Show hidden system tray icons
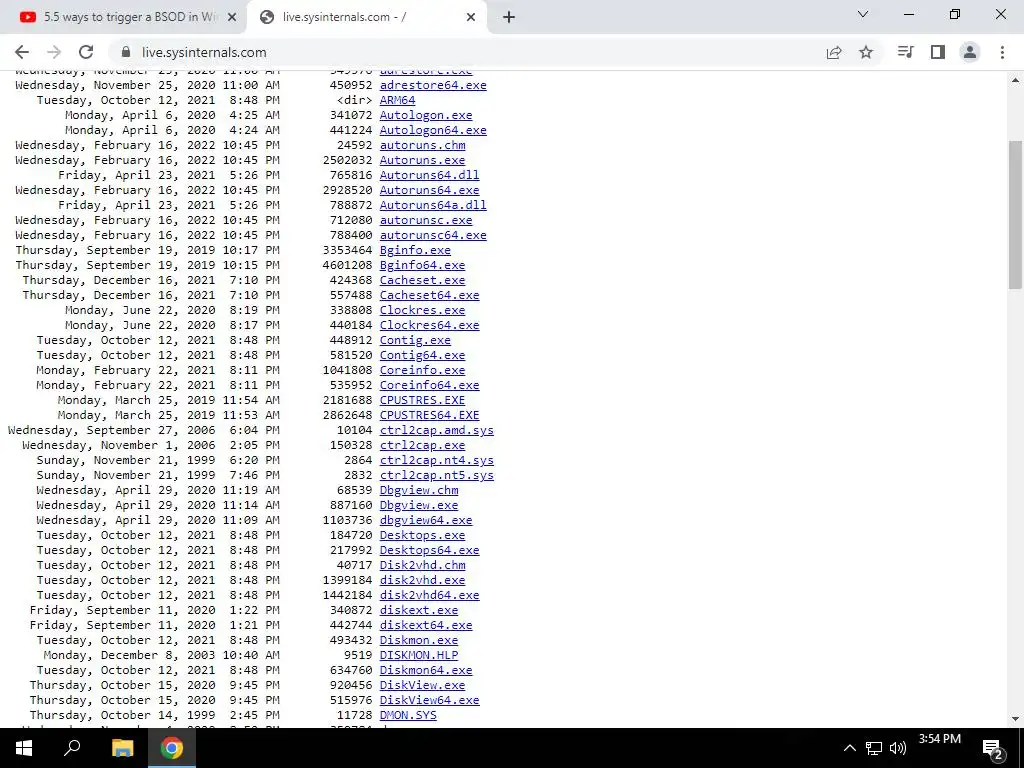1024x768 pixels. 850,748
